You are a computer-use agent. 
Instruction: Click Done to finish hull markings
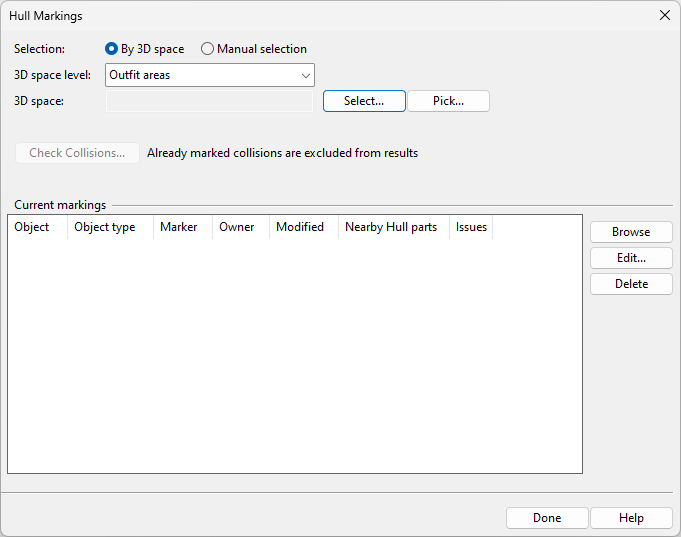547,518
